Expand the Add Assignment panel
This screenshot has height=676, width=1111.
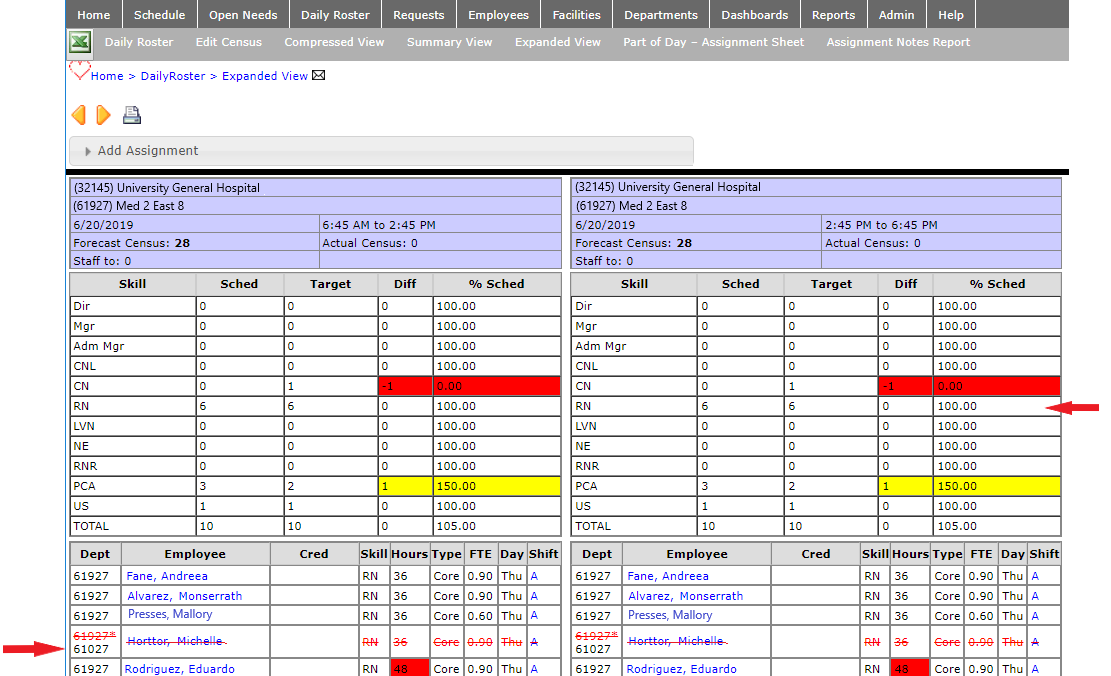148,151
